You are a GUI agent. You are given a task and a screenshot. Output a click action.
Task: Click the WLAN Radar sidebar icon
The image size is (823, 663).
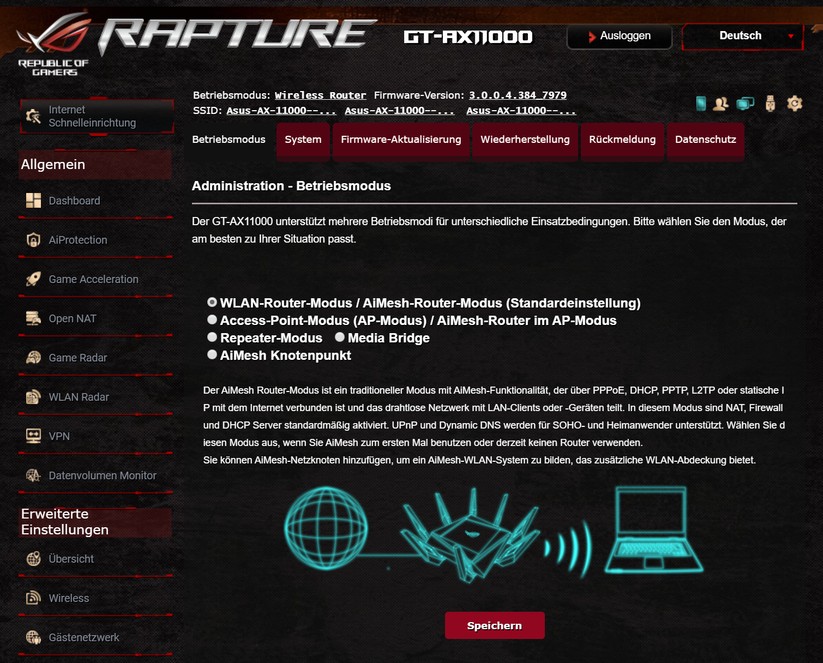coord(34,396)
